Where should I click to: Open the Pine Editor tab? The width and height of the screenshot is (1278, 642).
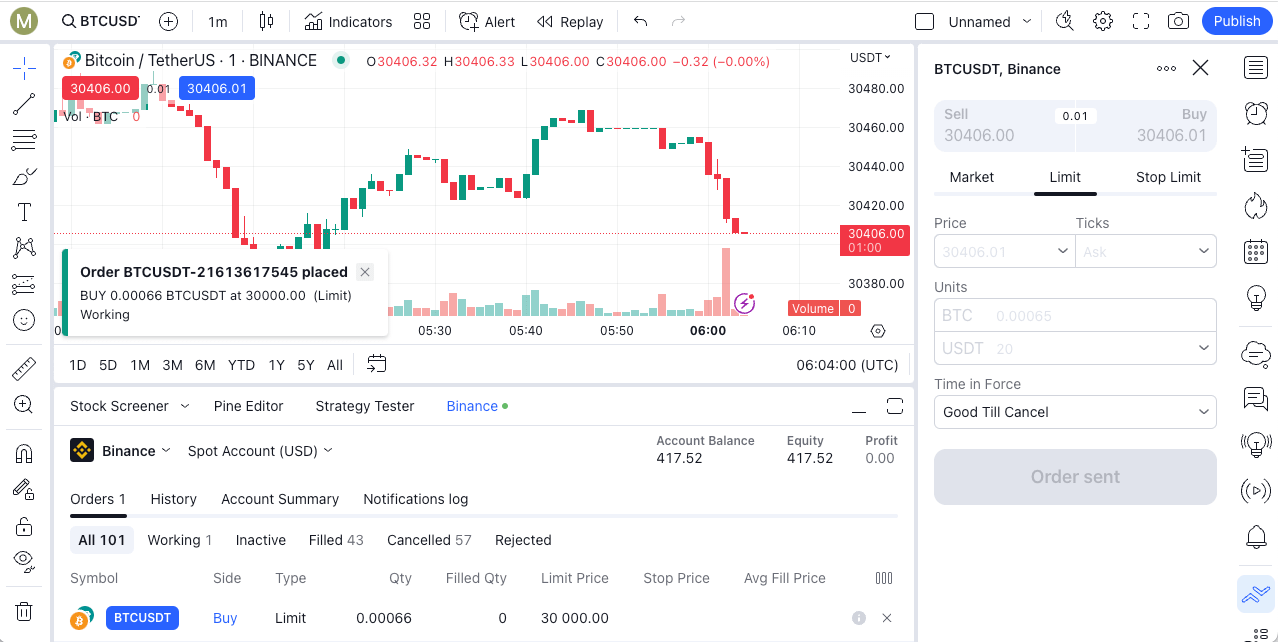[x=248, y=406]
